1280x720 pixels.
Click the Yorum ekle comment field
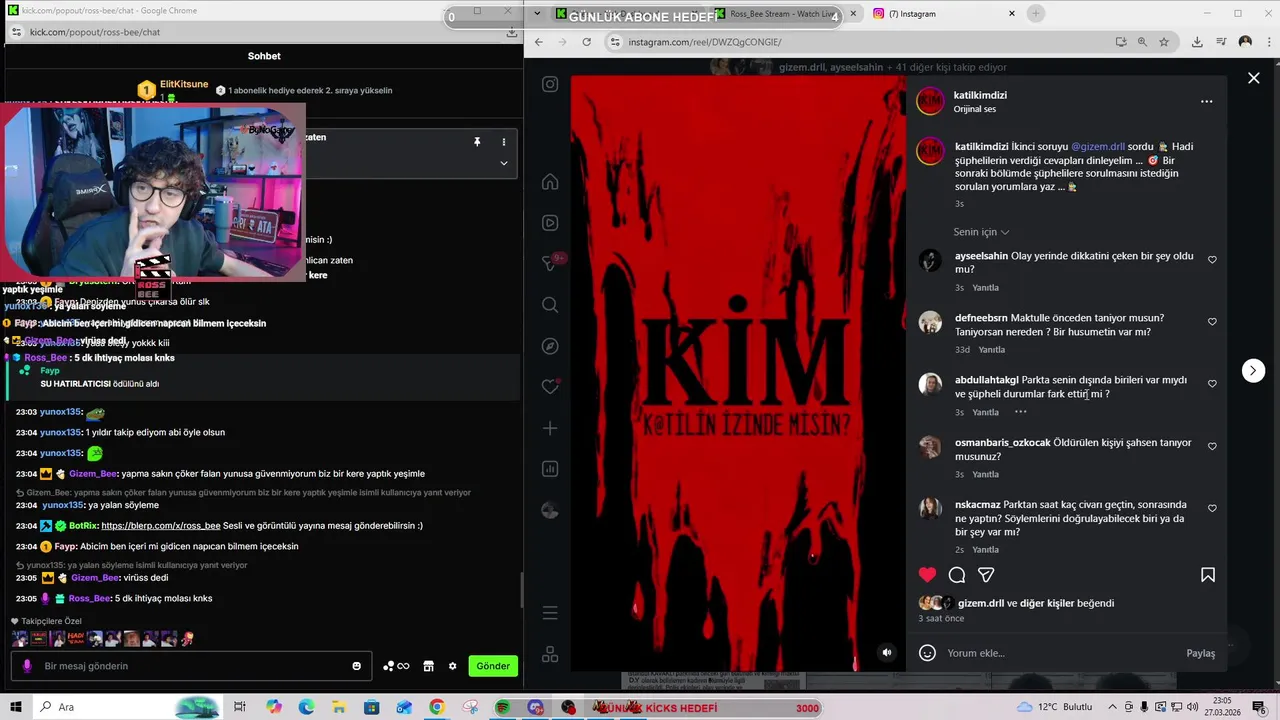click(1060, 653)
